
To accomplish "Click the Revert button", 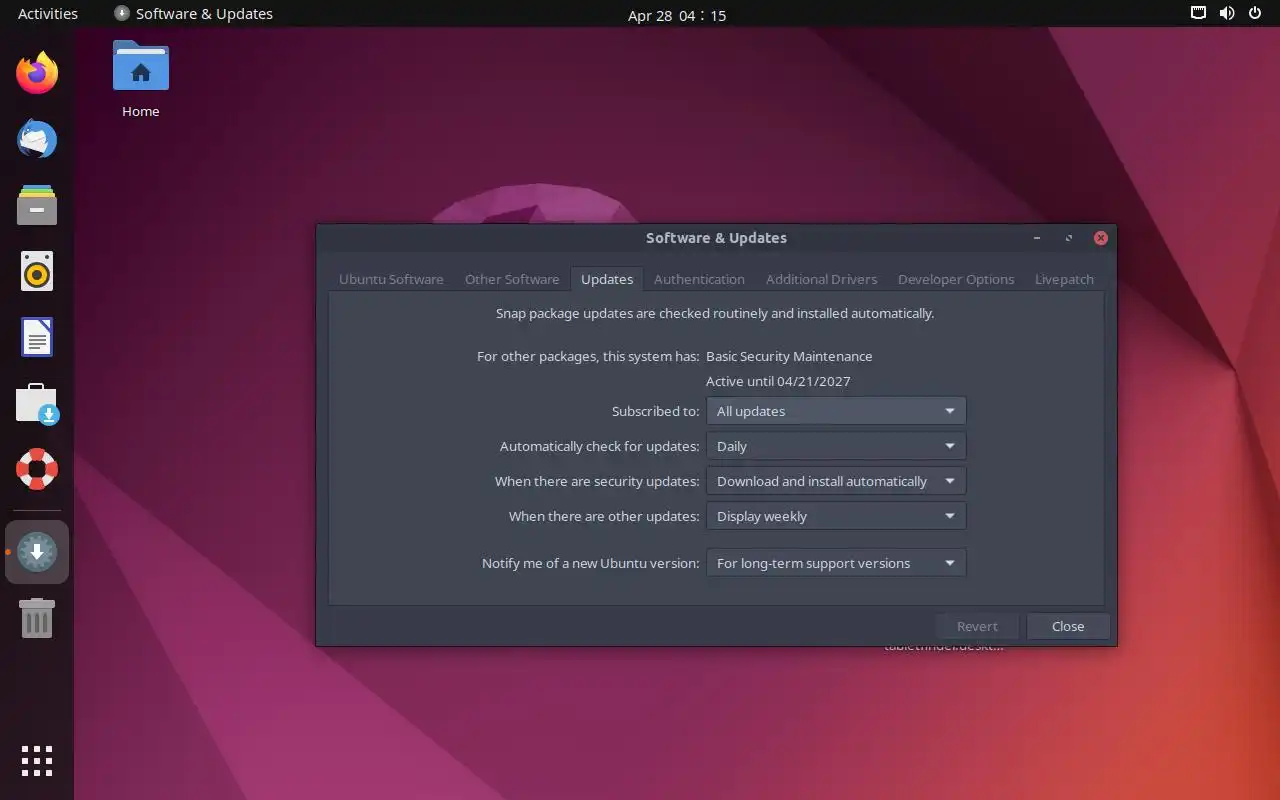I will pos(977,626).
